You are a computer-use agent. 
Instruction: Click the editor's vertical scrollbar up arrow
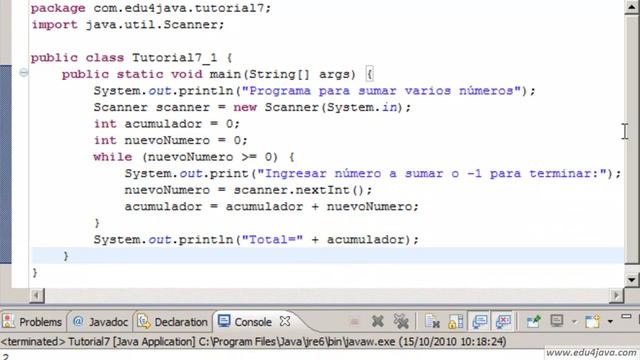pos(632,7)
